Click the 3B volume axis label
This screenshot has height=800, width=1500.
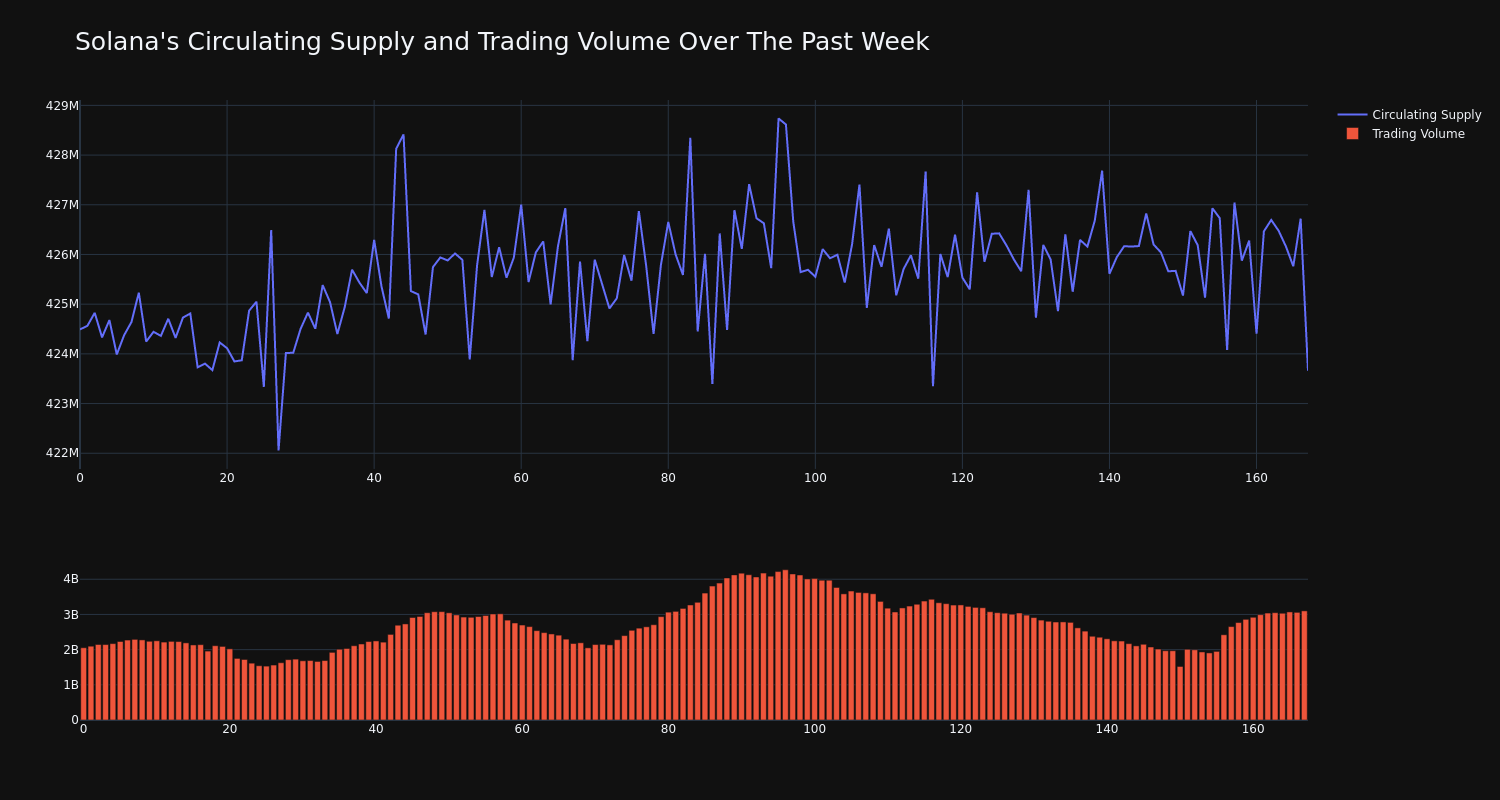click(70, 614)
